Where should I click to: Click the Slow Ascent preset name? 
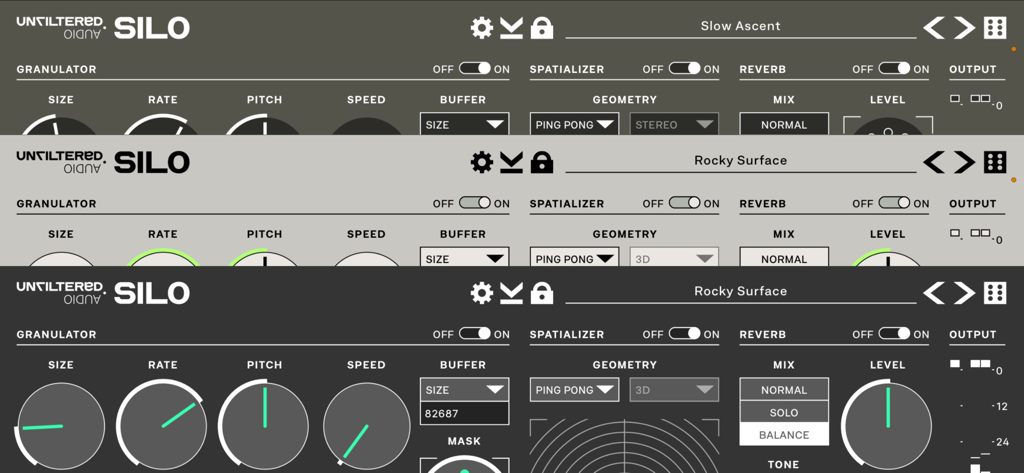pyautogui.click(x=740, y=26)
